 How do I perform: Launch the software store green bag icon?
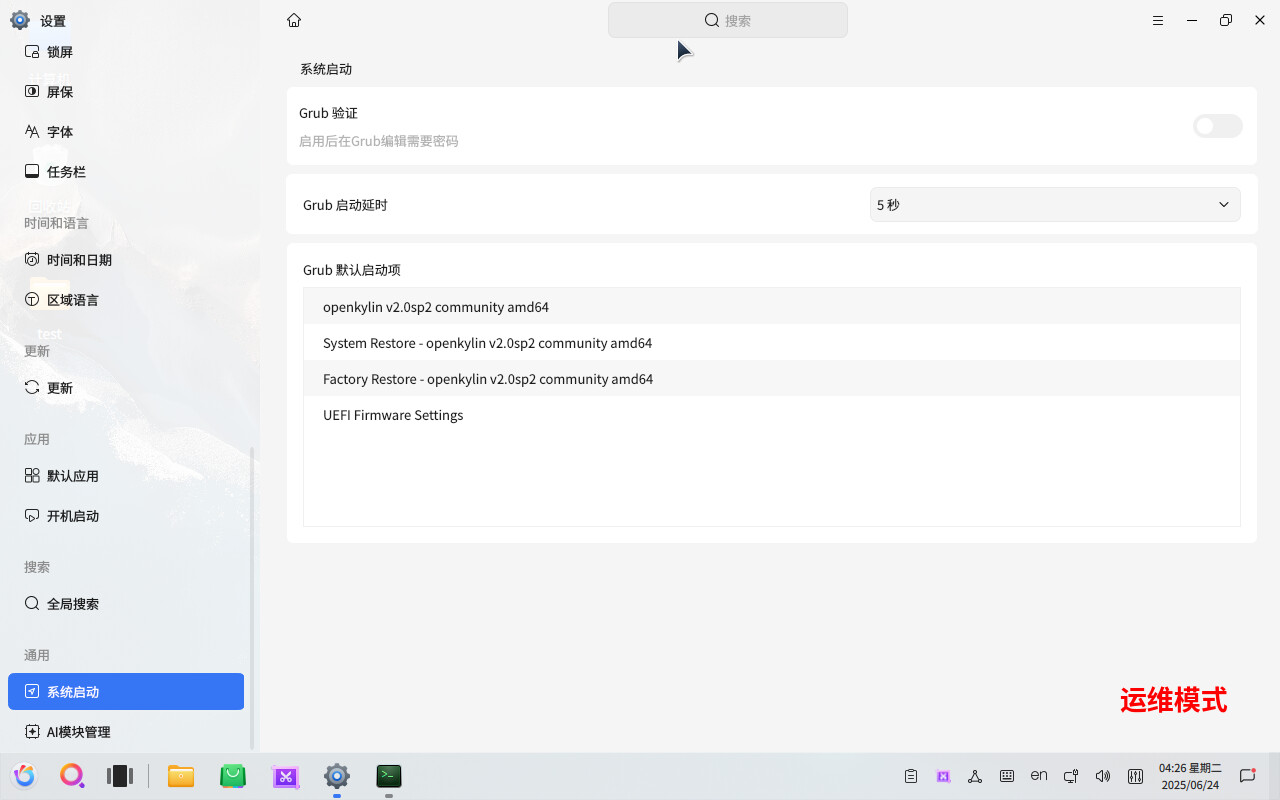233,776
